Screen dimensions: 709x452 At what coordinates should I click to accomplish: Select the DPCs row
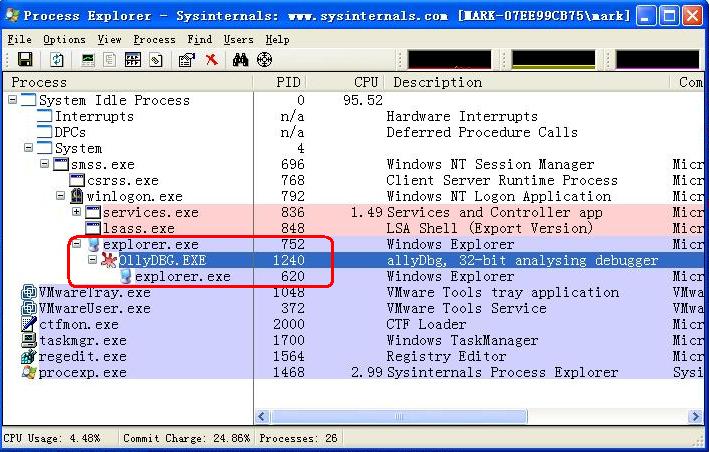coord(353,132)
